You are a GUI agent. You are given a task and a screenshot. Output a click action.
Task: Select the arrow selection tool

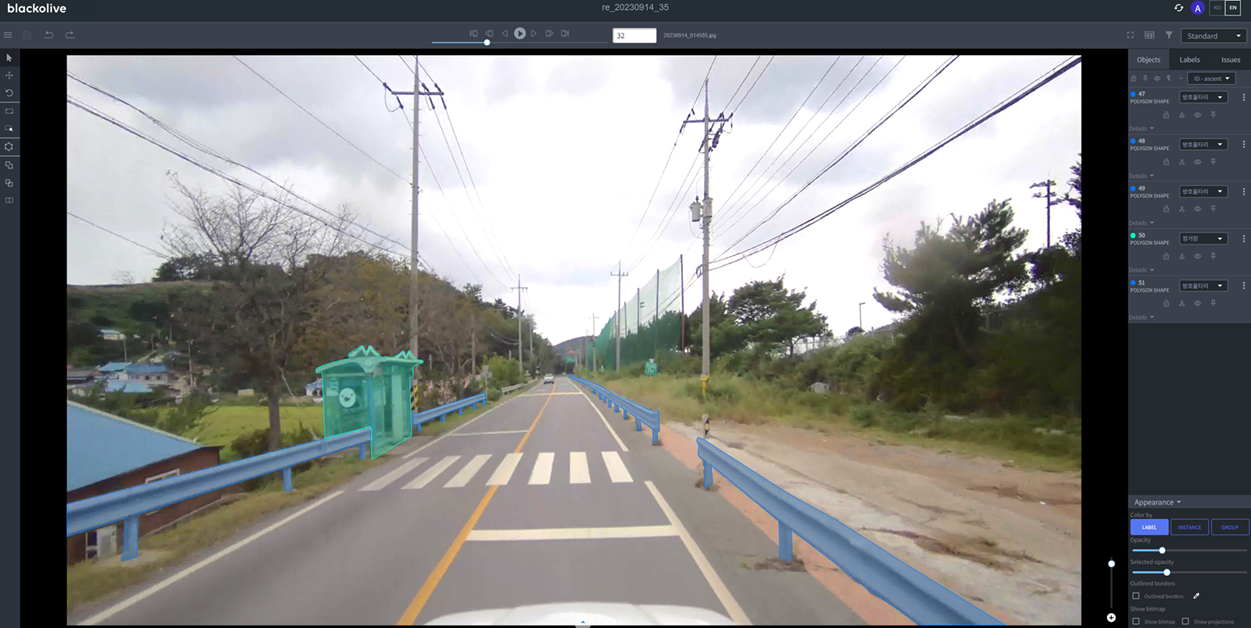pyautogui.click(x=8, y=57)
